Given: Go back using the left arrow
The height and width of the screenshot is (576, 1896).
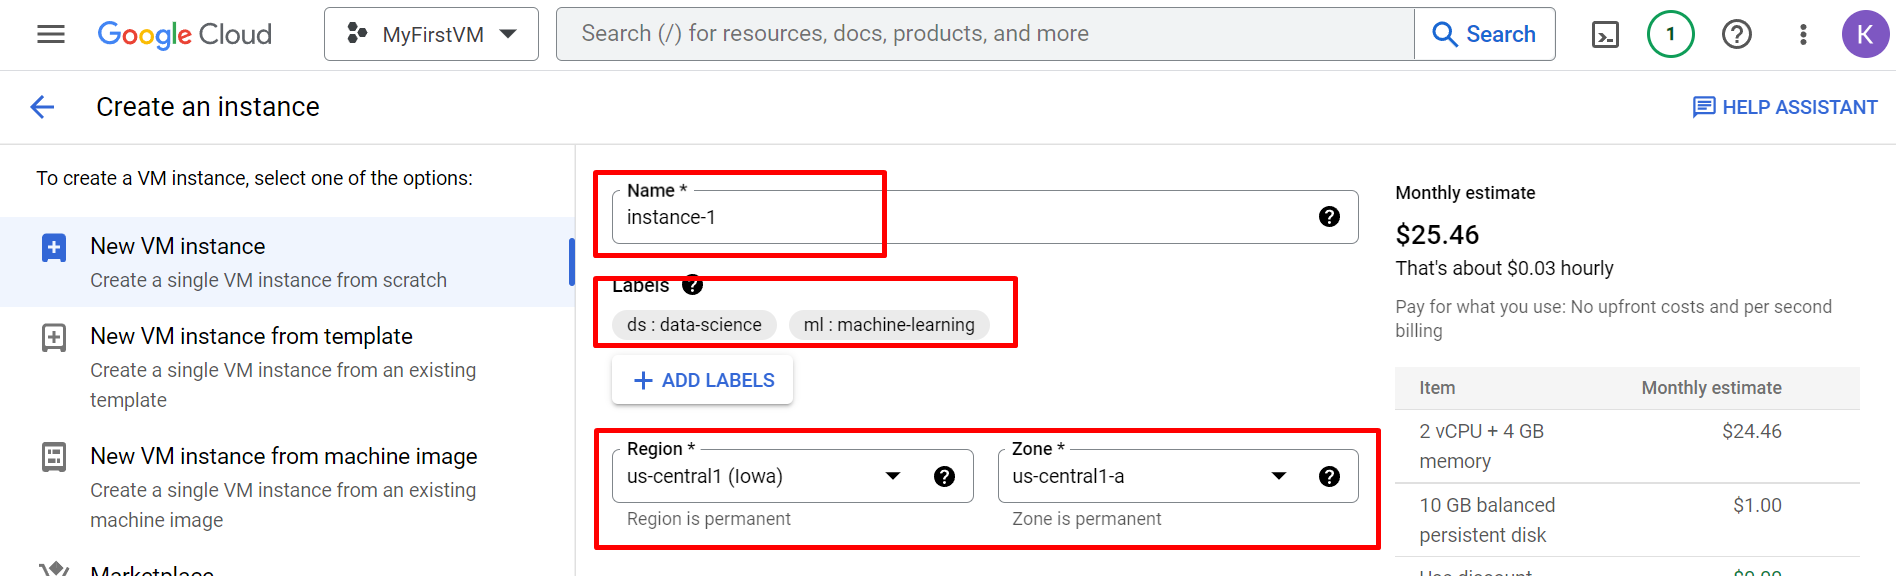Looking at the screenshot, I should pyautogui.click(x=42, y=107).
